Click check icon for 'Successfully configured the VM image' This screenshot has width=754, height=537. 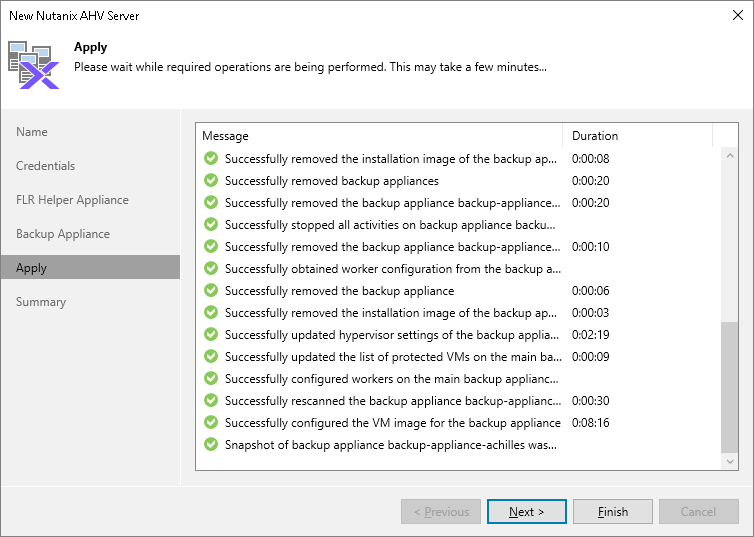211,423
